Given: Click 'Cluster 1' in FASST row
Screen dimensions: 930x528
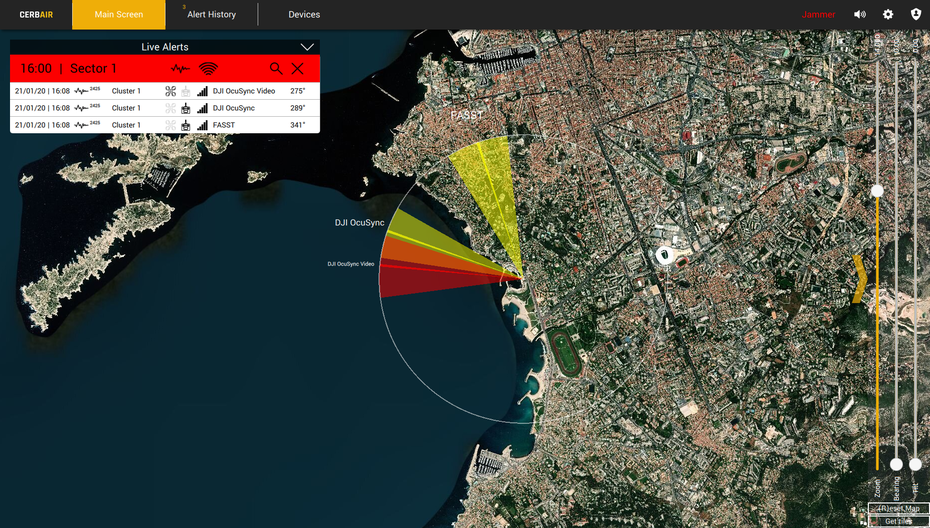Looking at the screenshot, I should pyautogui.click(x=126, y=125).
